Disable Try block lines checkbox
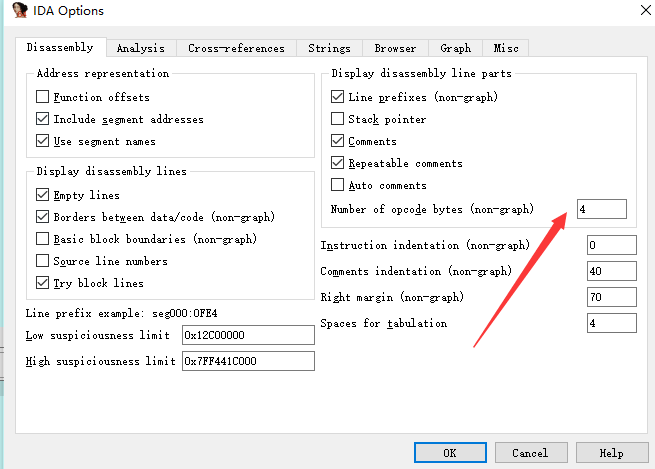Viewport: 655px width, 469px height. 42,284
